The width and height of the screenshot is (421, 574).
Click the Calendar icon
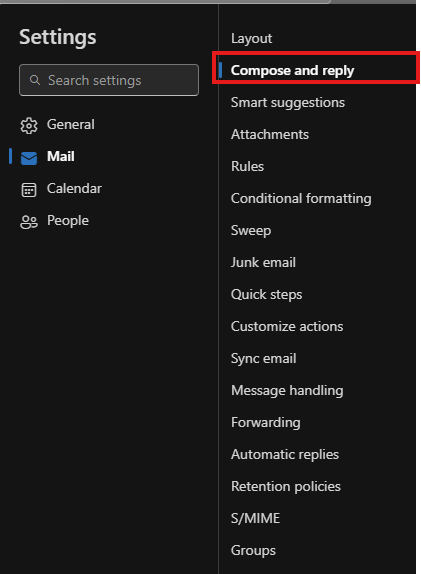coord(29,190)
